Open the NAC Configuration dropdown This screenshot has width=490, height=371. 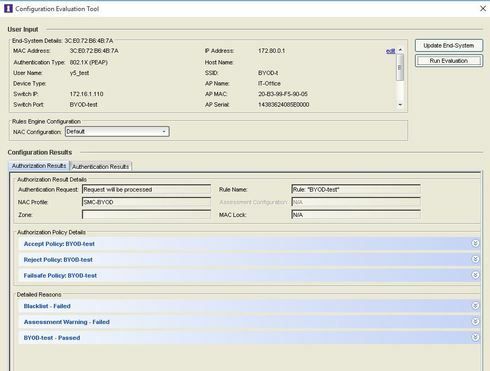click(x=117, y=131)
